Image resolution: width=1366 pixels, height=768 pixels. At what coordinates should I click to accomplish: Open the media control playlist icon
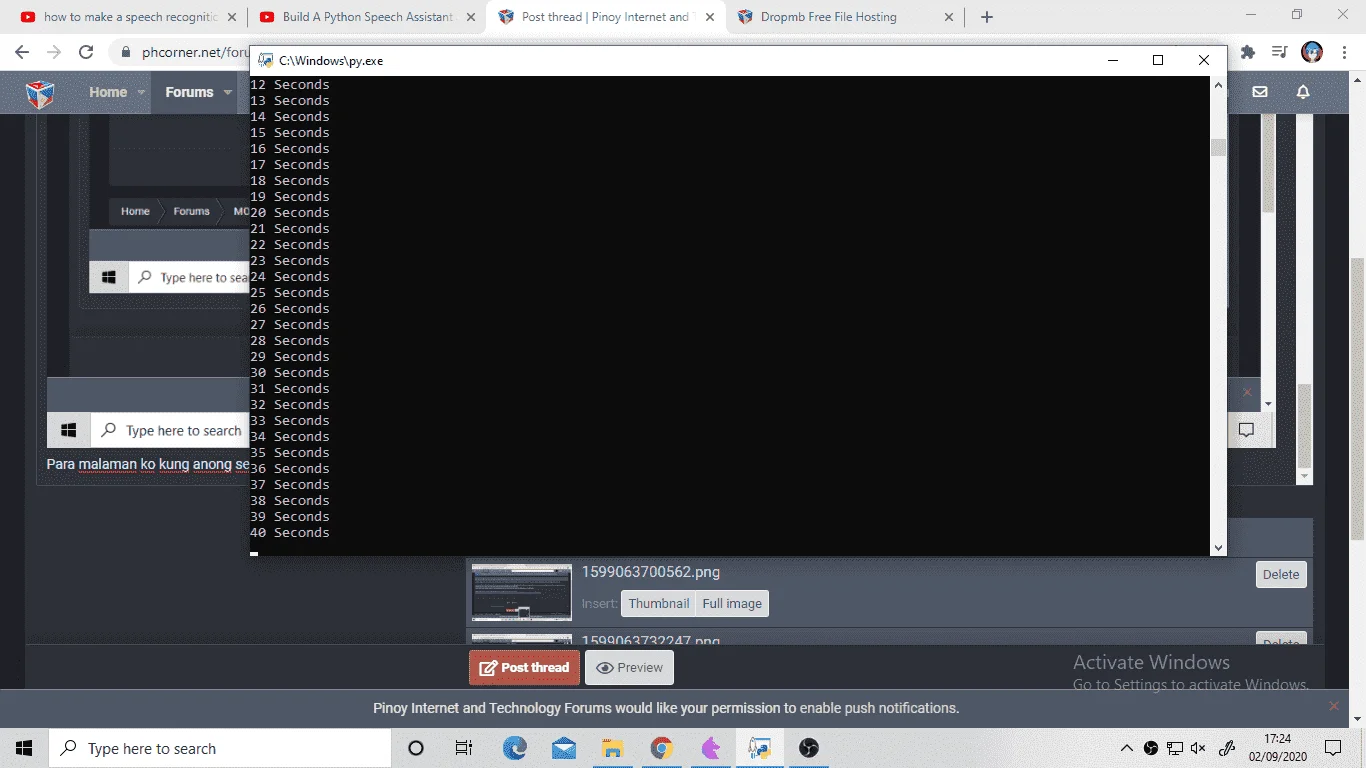(1279, 52)
